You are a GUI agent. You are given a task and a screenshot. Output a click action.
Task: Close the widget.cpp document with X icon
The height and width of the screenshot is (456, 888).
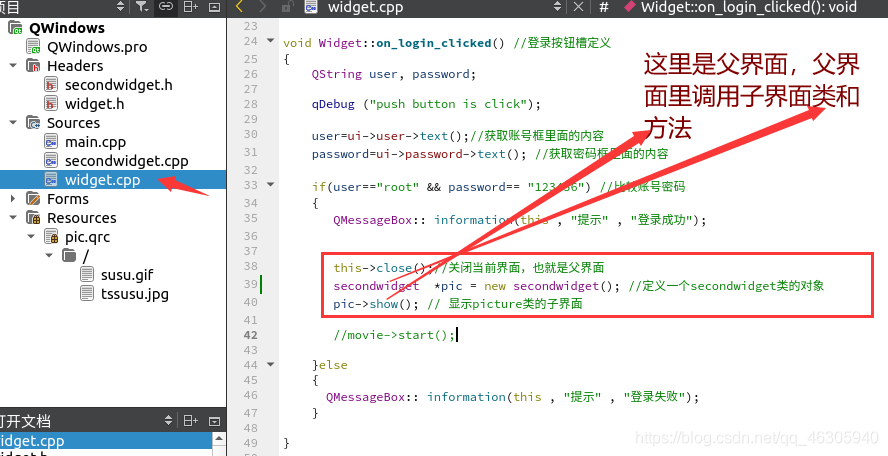(x=578, y=6)
